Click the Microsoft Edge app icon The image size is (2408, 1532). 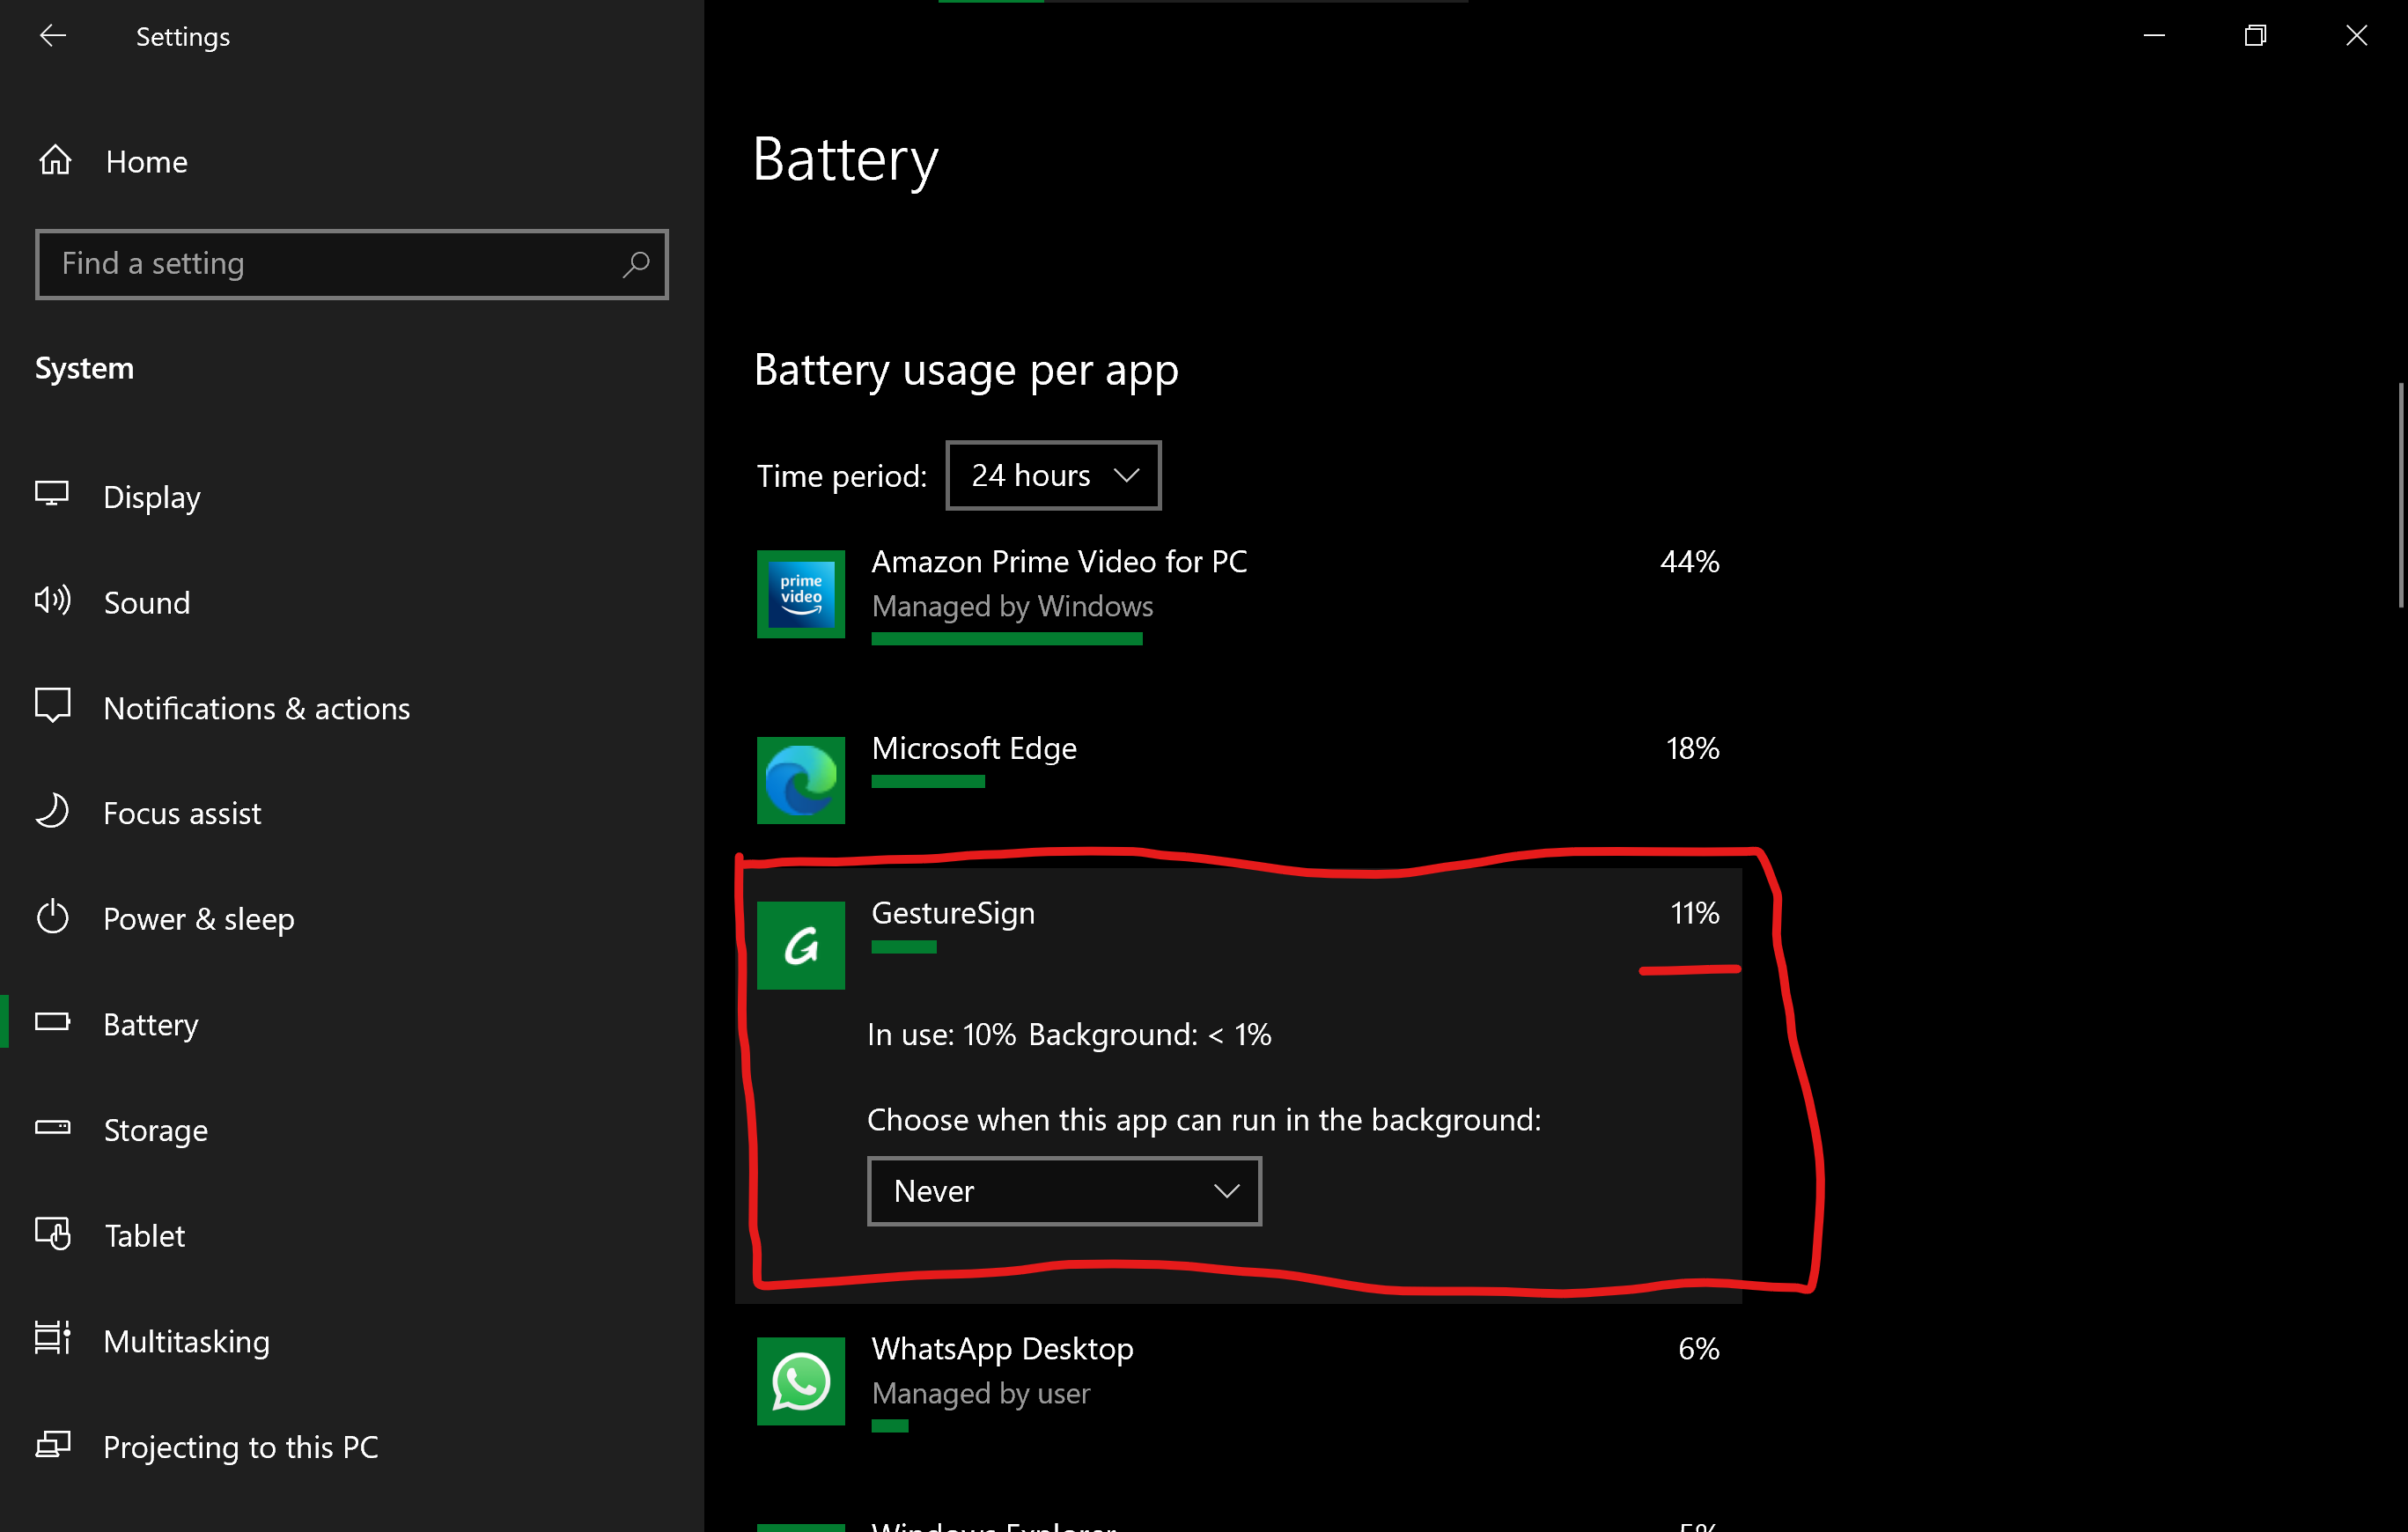(801, 780)
